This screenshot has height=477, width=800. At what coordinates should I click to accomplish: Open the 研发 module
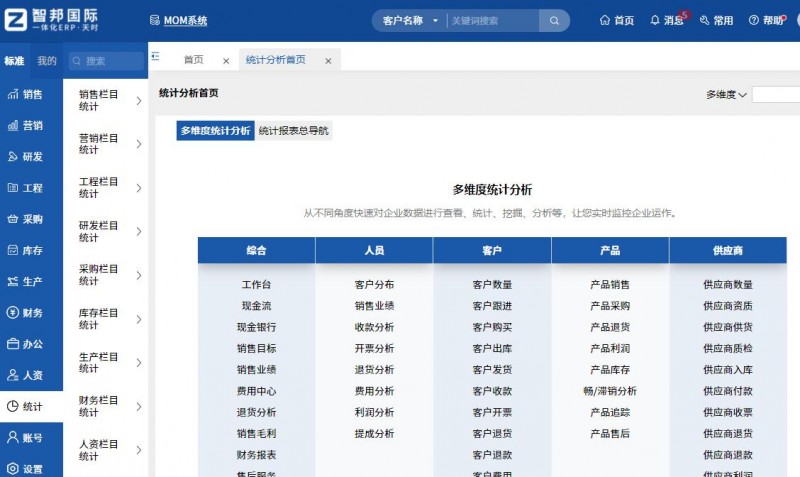(31, 157)
